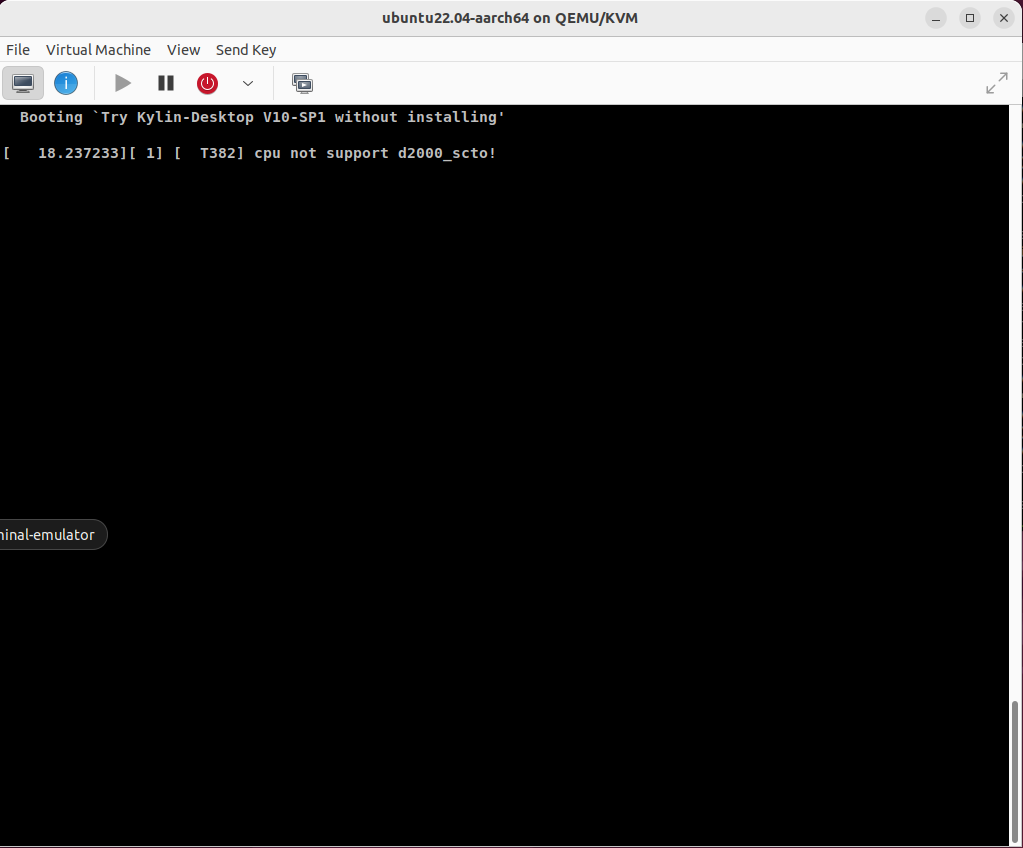Viewport: 1023px width, 848px height.
Task: Power on the virtual machine
Action: [123, 83]
